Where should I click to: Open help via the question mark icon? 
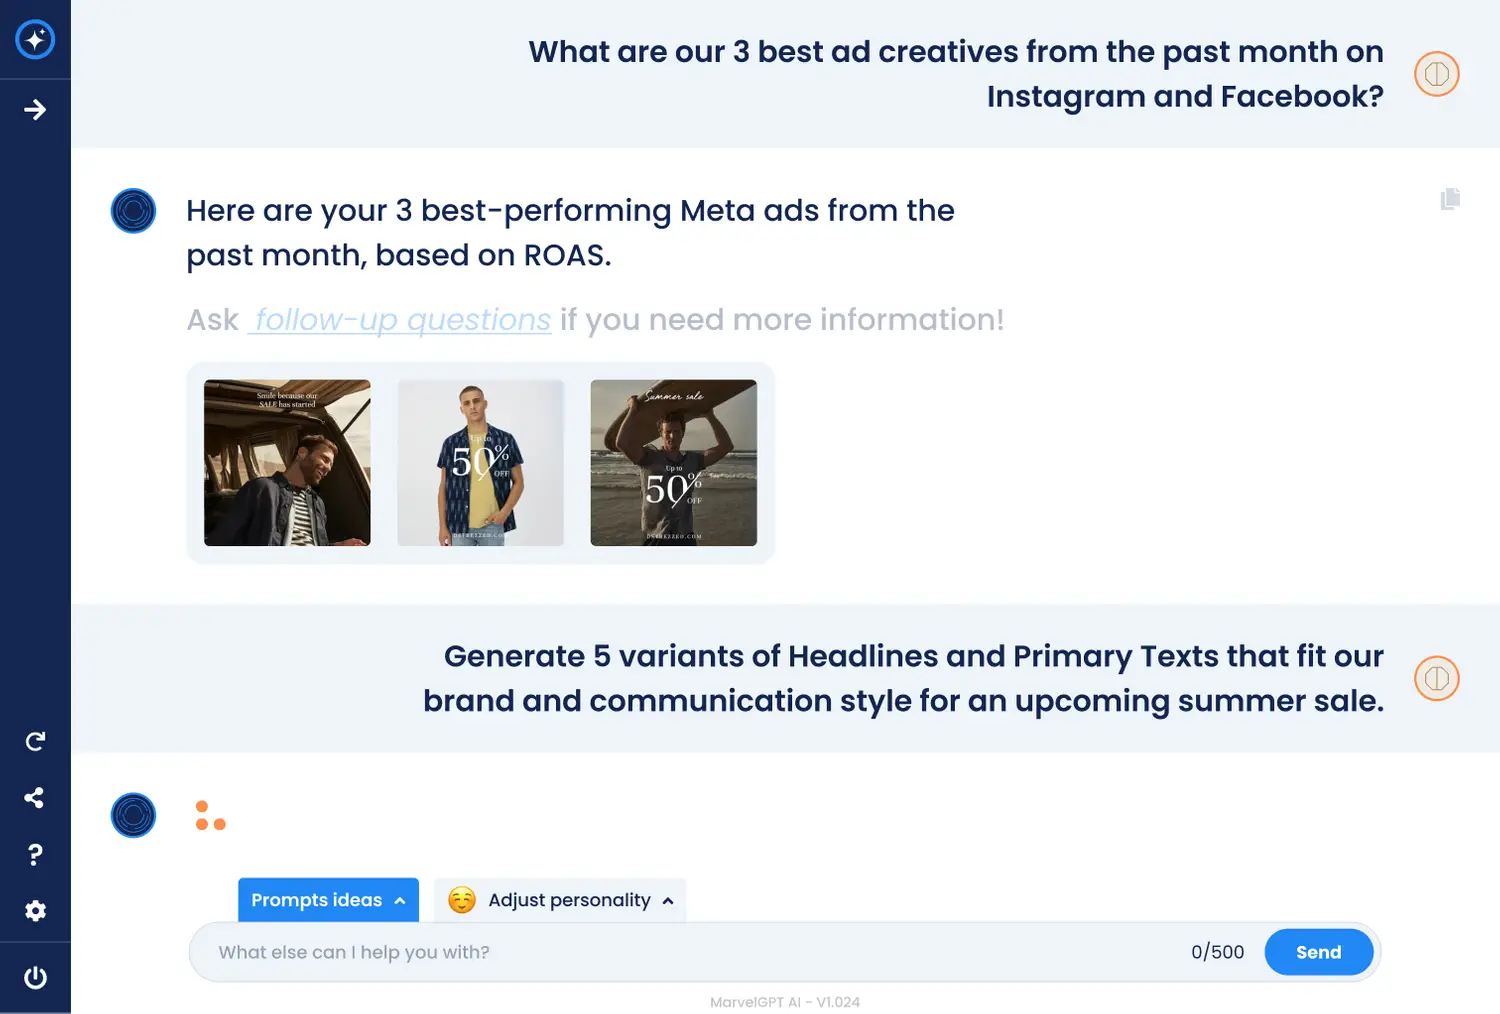35,854
